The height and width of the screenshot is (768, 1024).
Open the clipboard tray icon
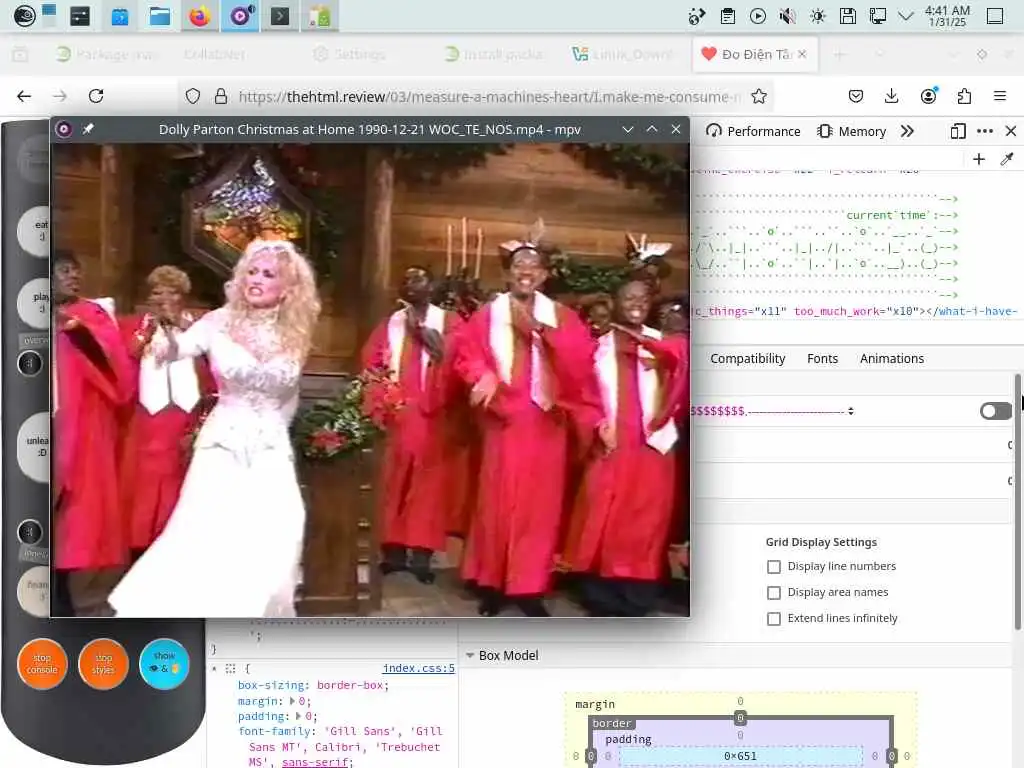pos(728,16)
